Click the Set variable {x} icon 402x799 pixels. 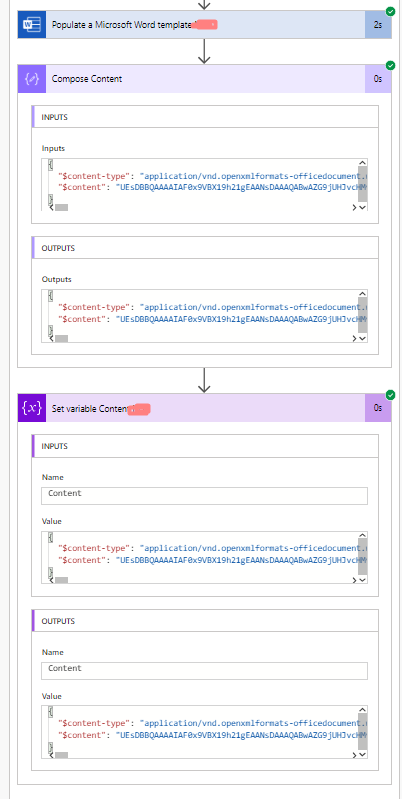pos(32,408)
